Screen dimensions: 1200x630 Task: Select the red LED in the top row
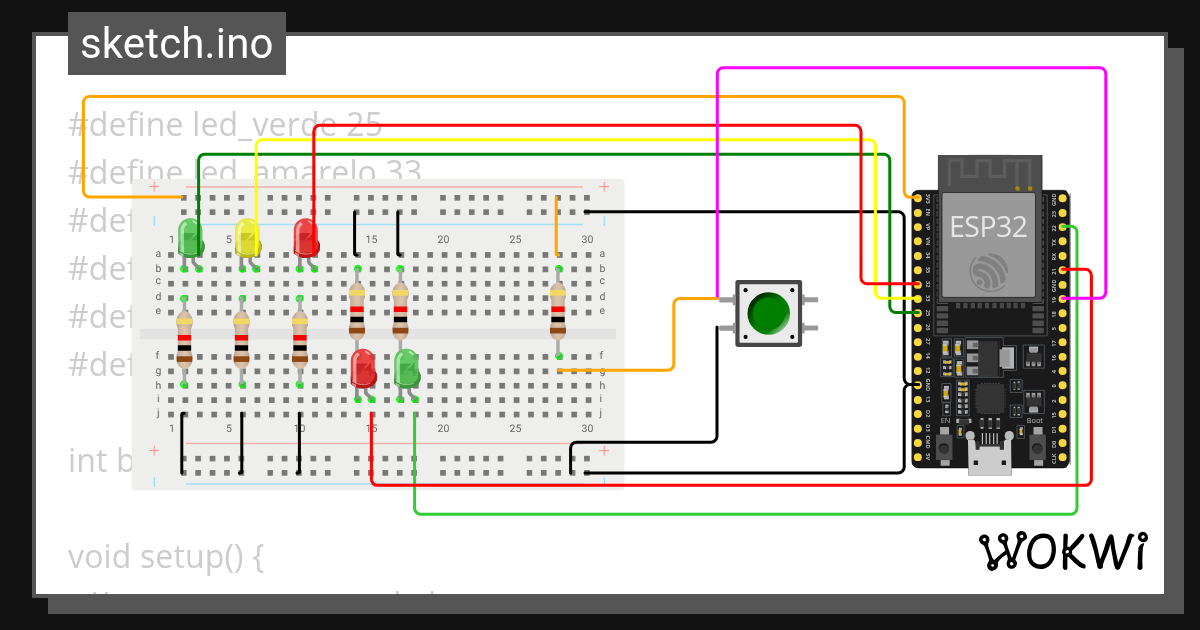coord(305,237)
